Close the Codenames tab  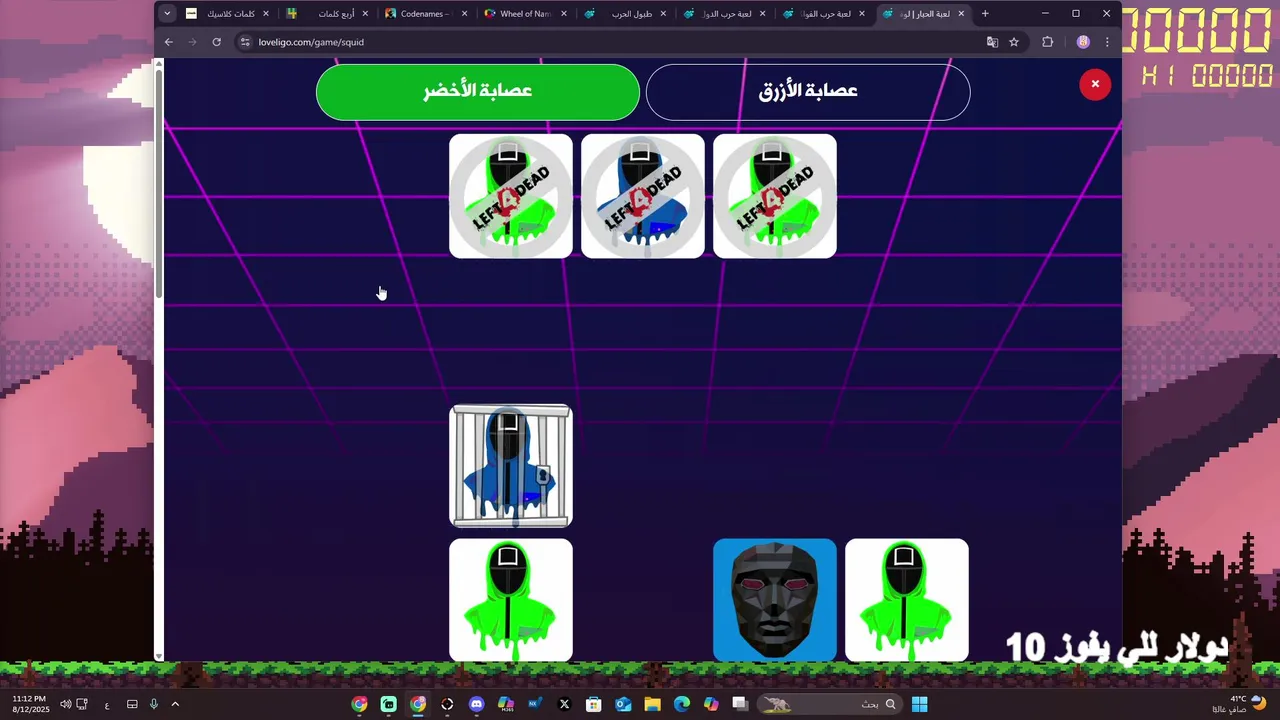pos(464,14)
